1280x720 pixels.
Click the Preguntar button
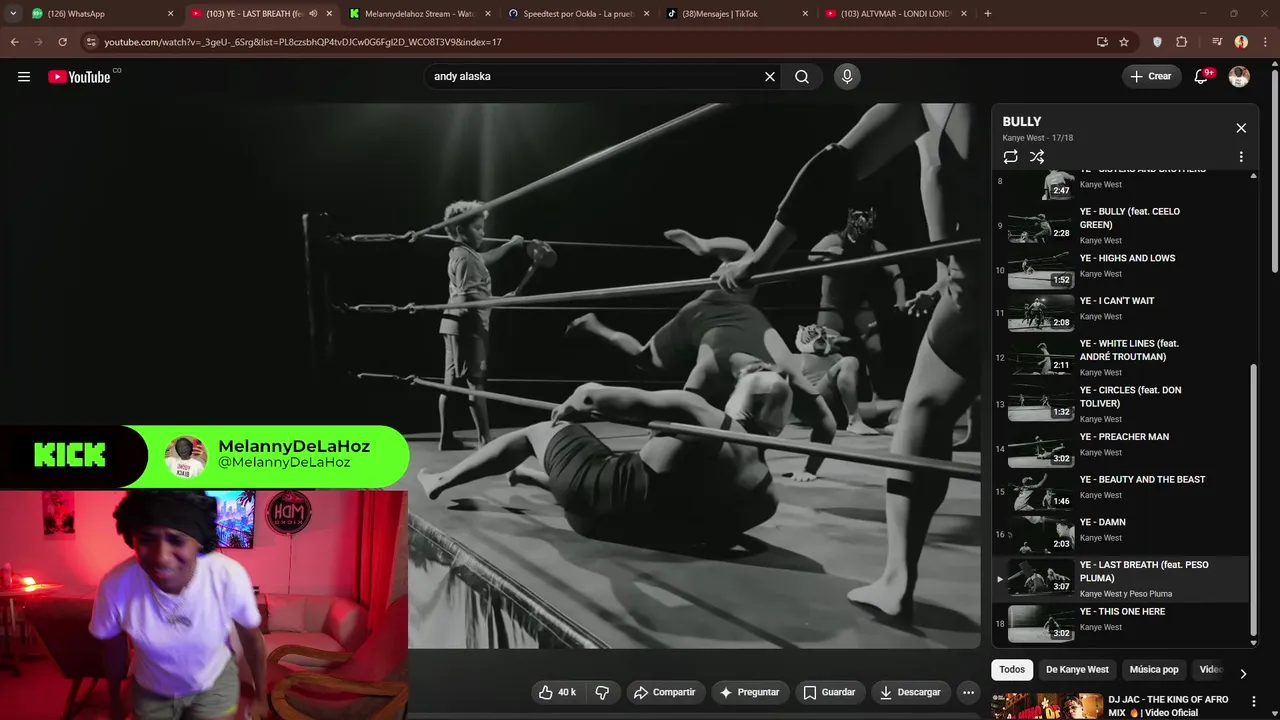(749, 692)
